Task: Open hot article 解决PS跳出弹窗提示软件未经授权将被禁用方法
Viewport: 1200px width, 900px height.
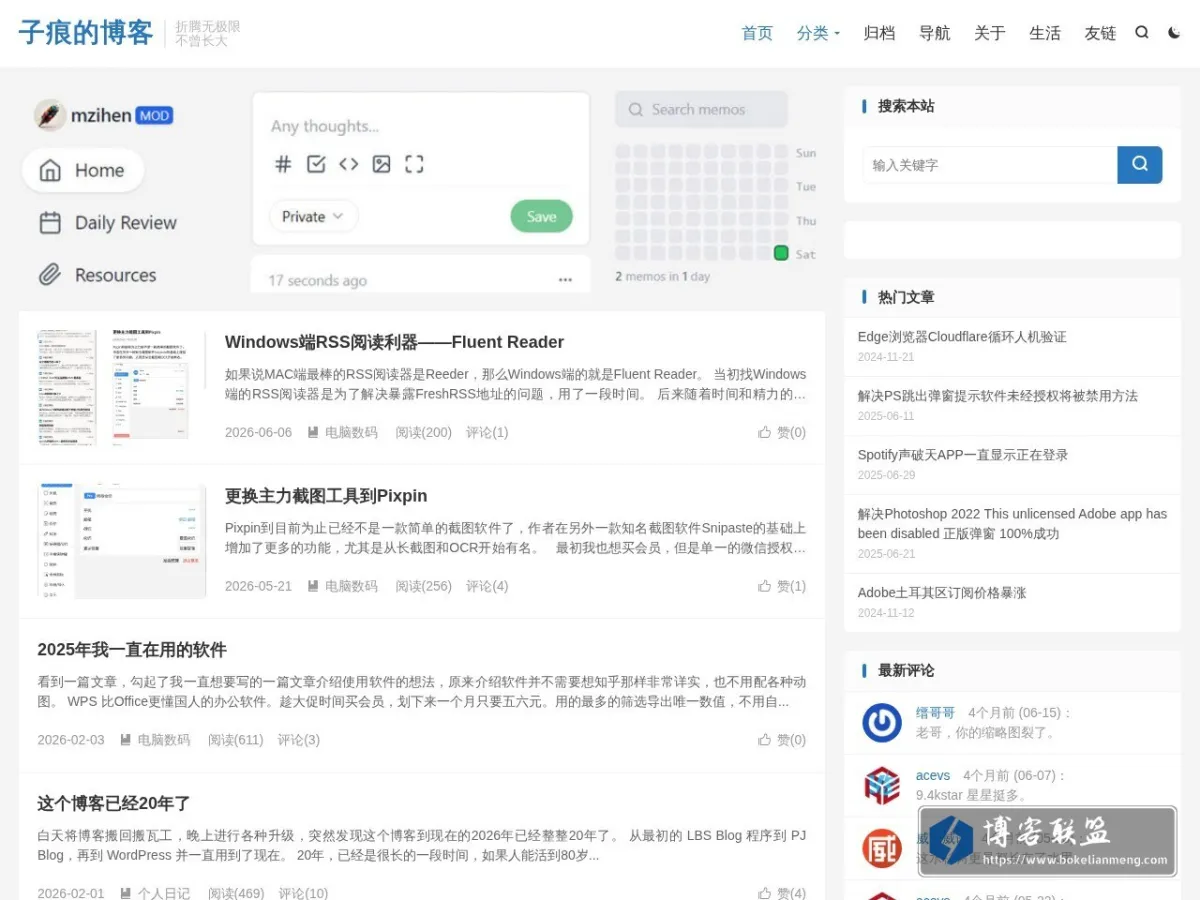Action: click(998, 396)
